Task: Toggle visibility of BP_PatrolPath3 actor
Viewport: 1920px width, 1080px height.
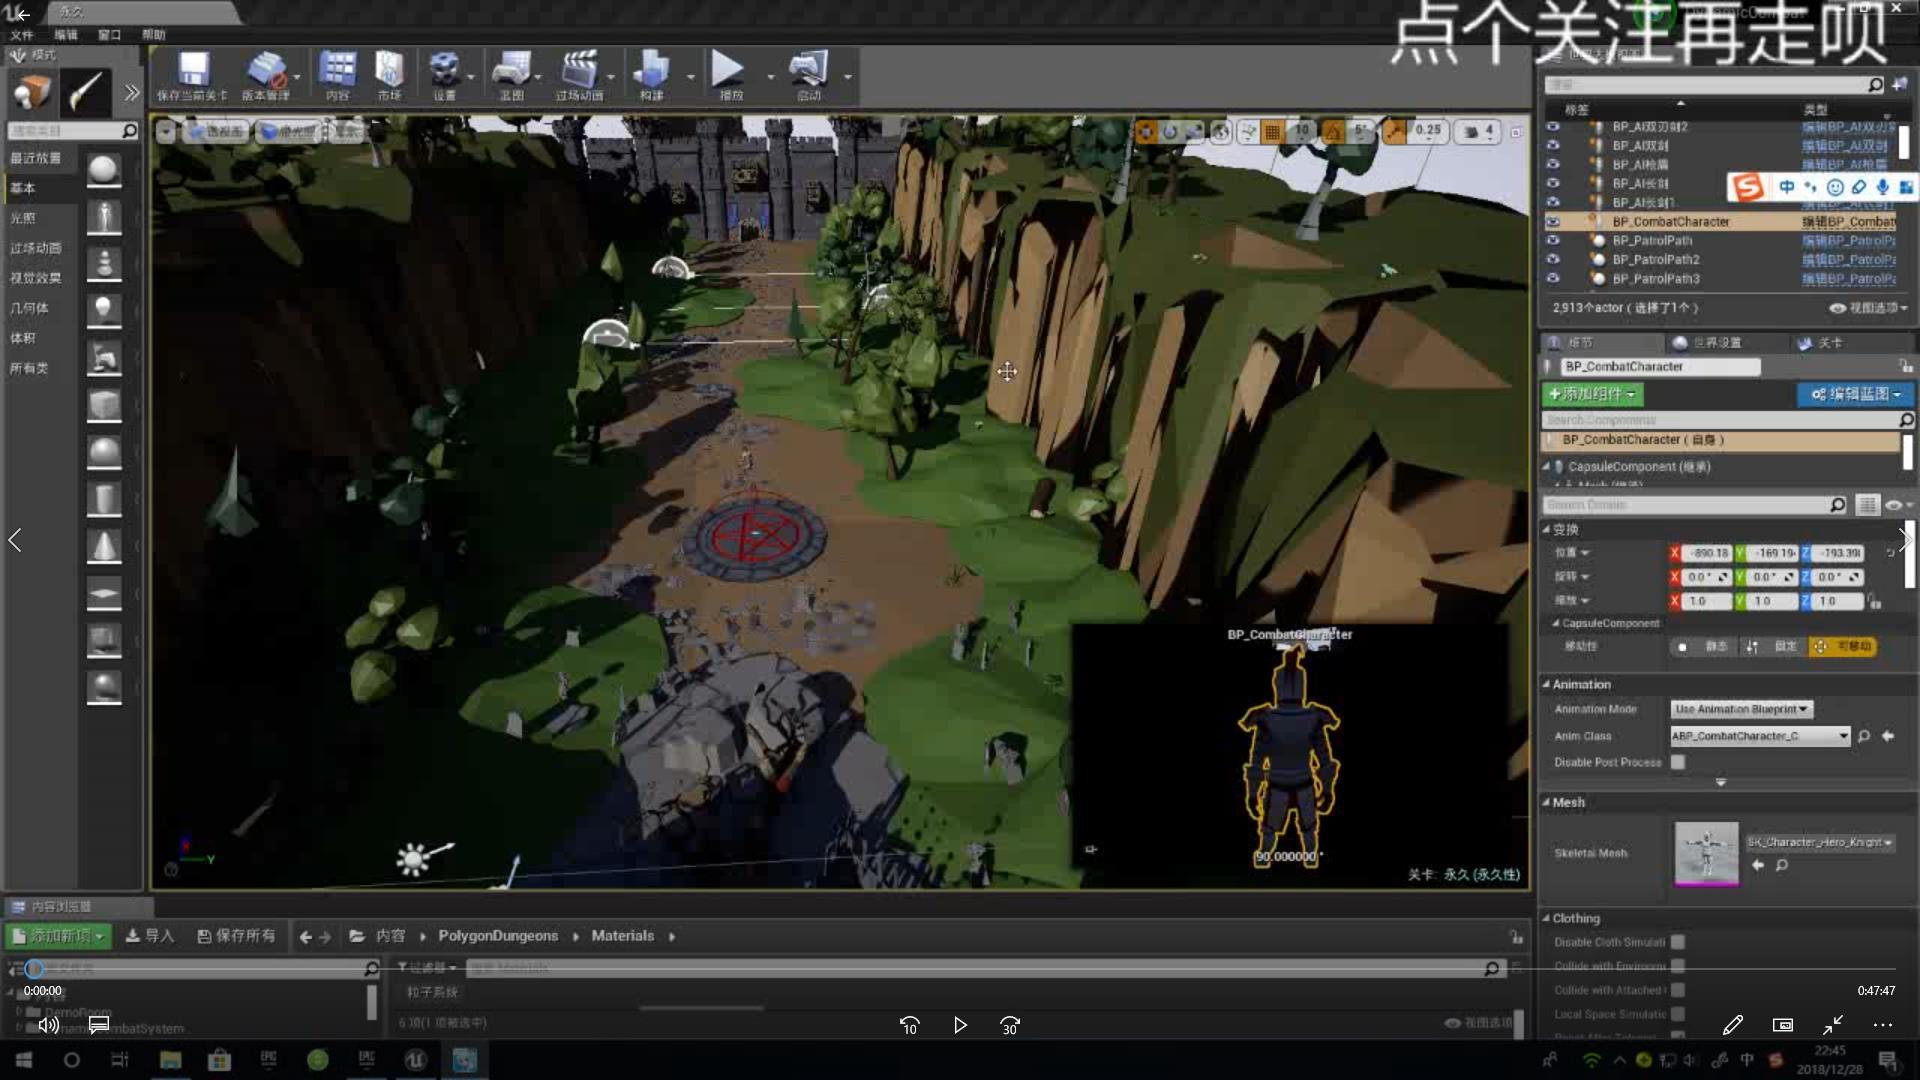Action: coord(1553,279)
